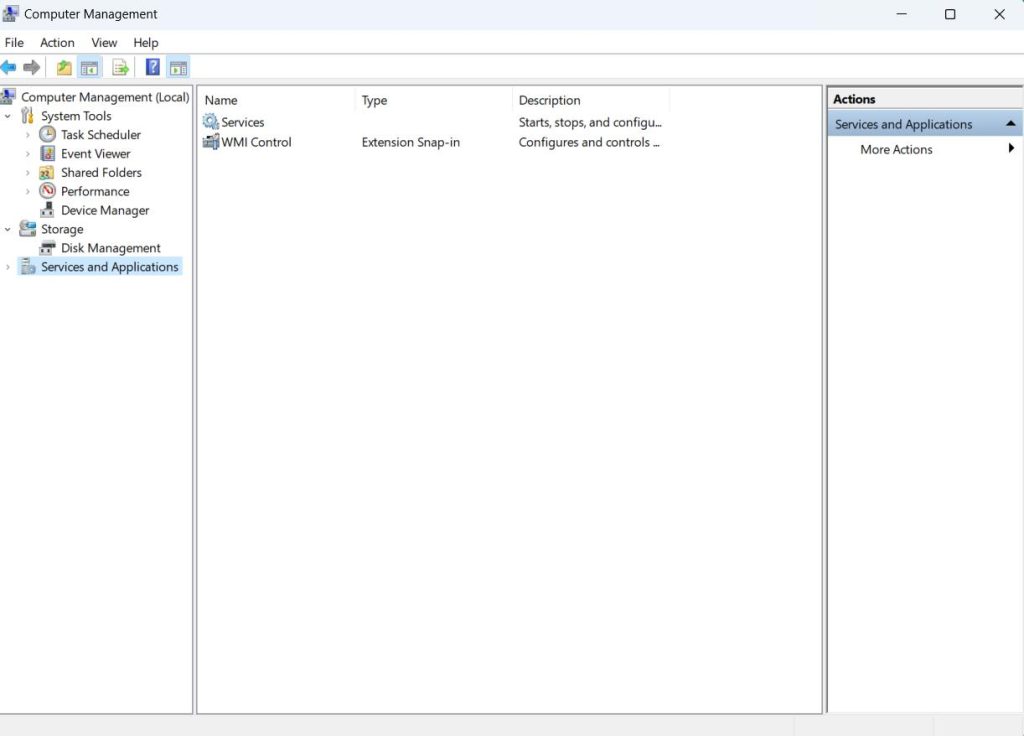Select Task Scheduler in the tree

coord(101,135)
